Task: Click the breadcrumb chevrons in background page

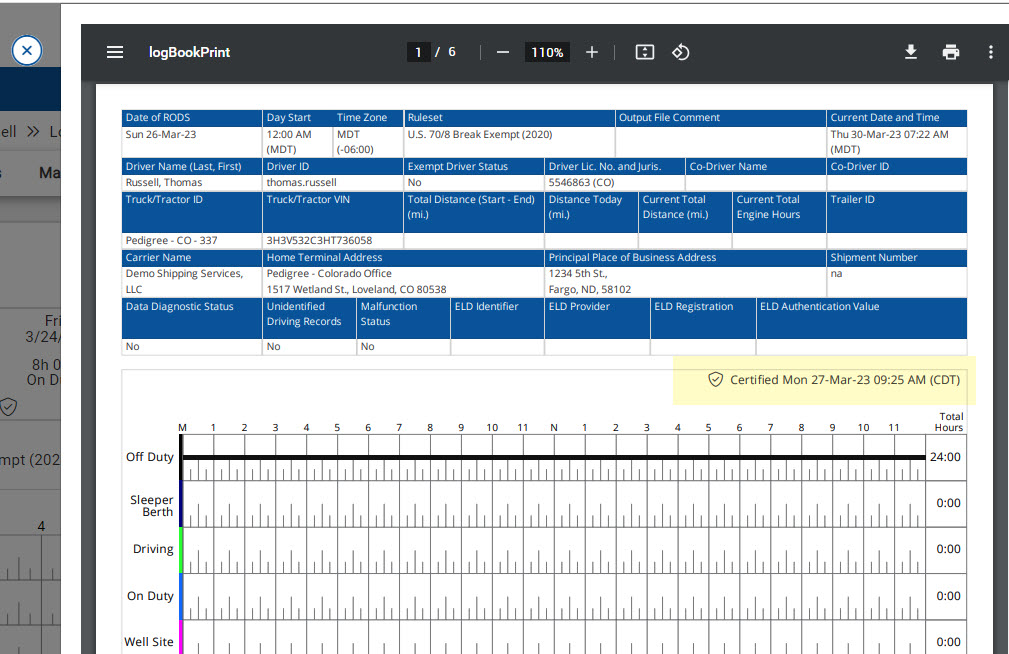Action: pos(33,132)
